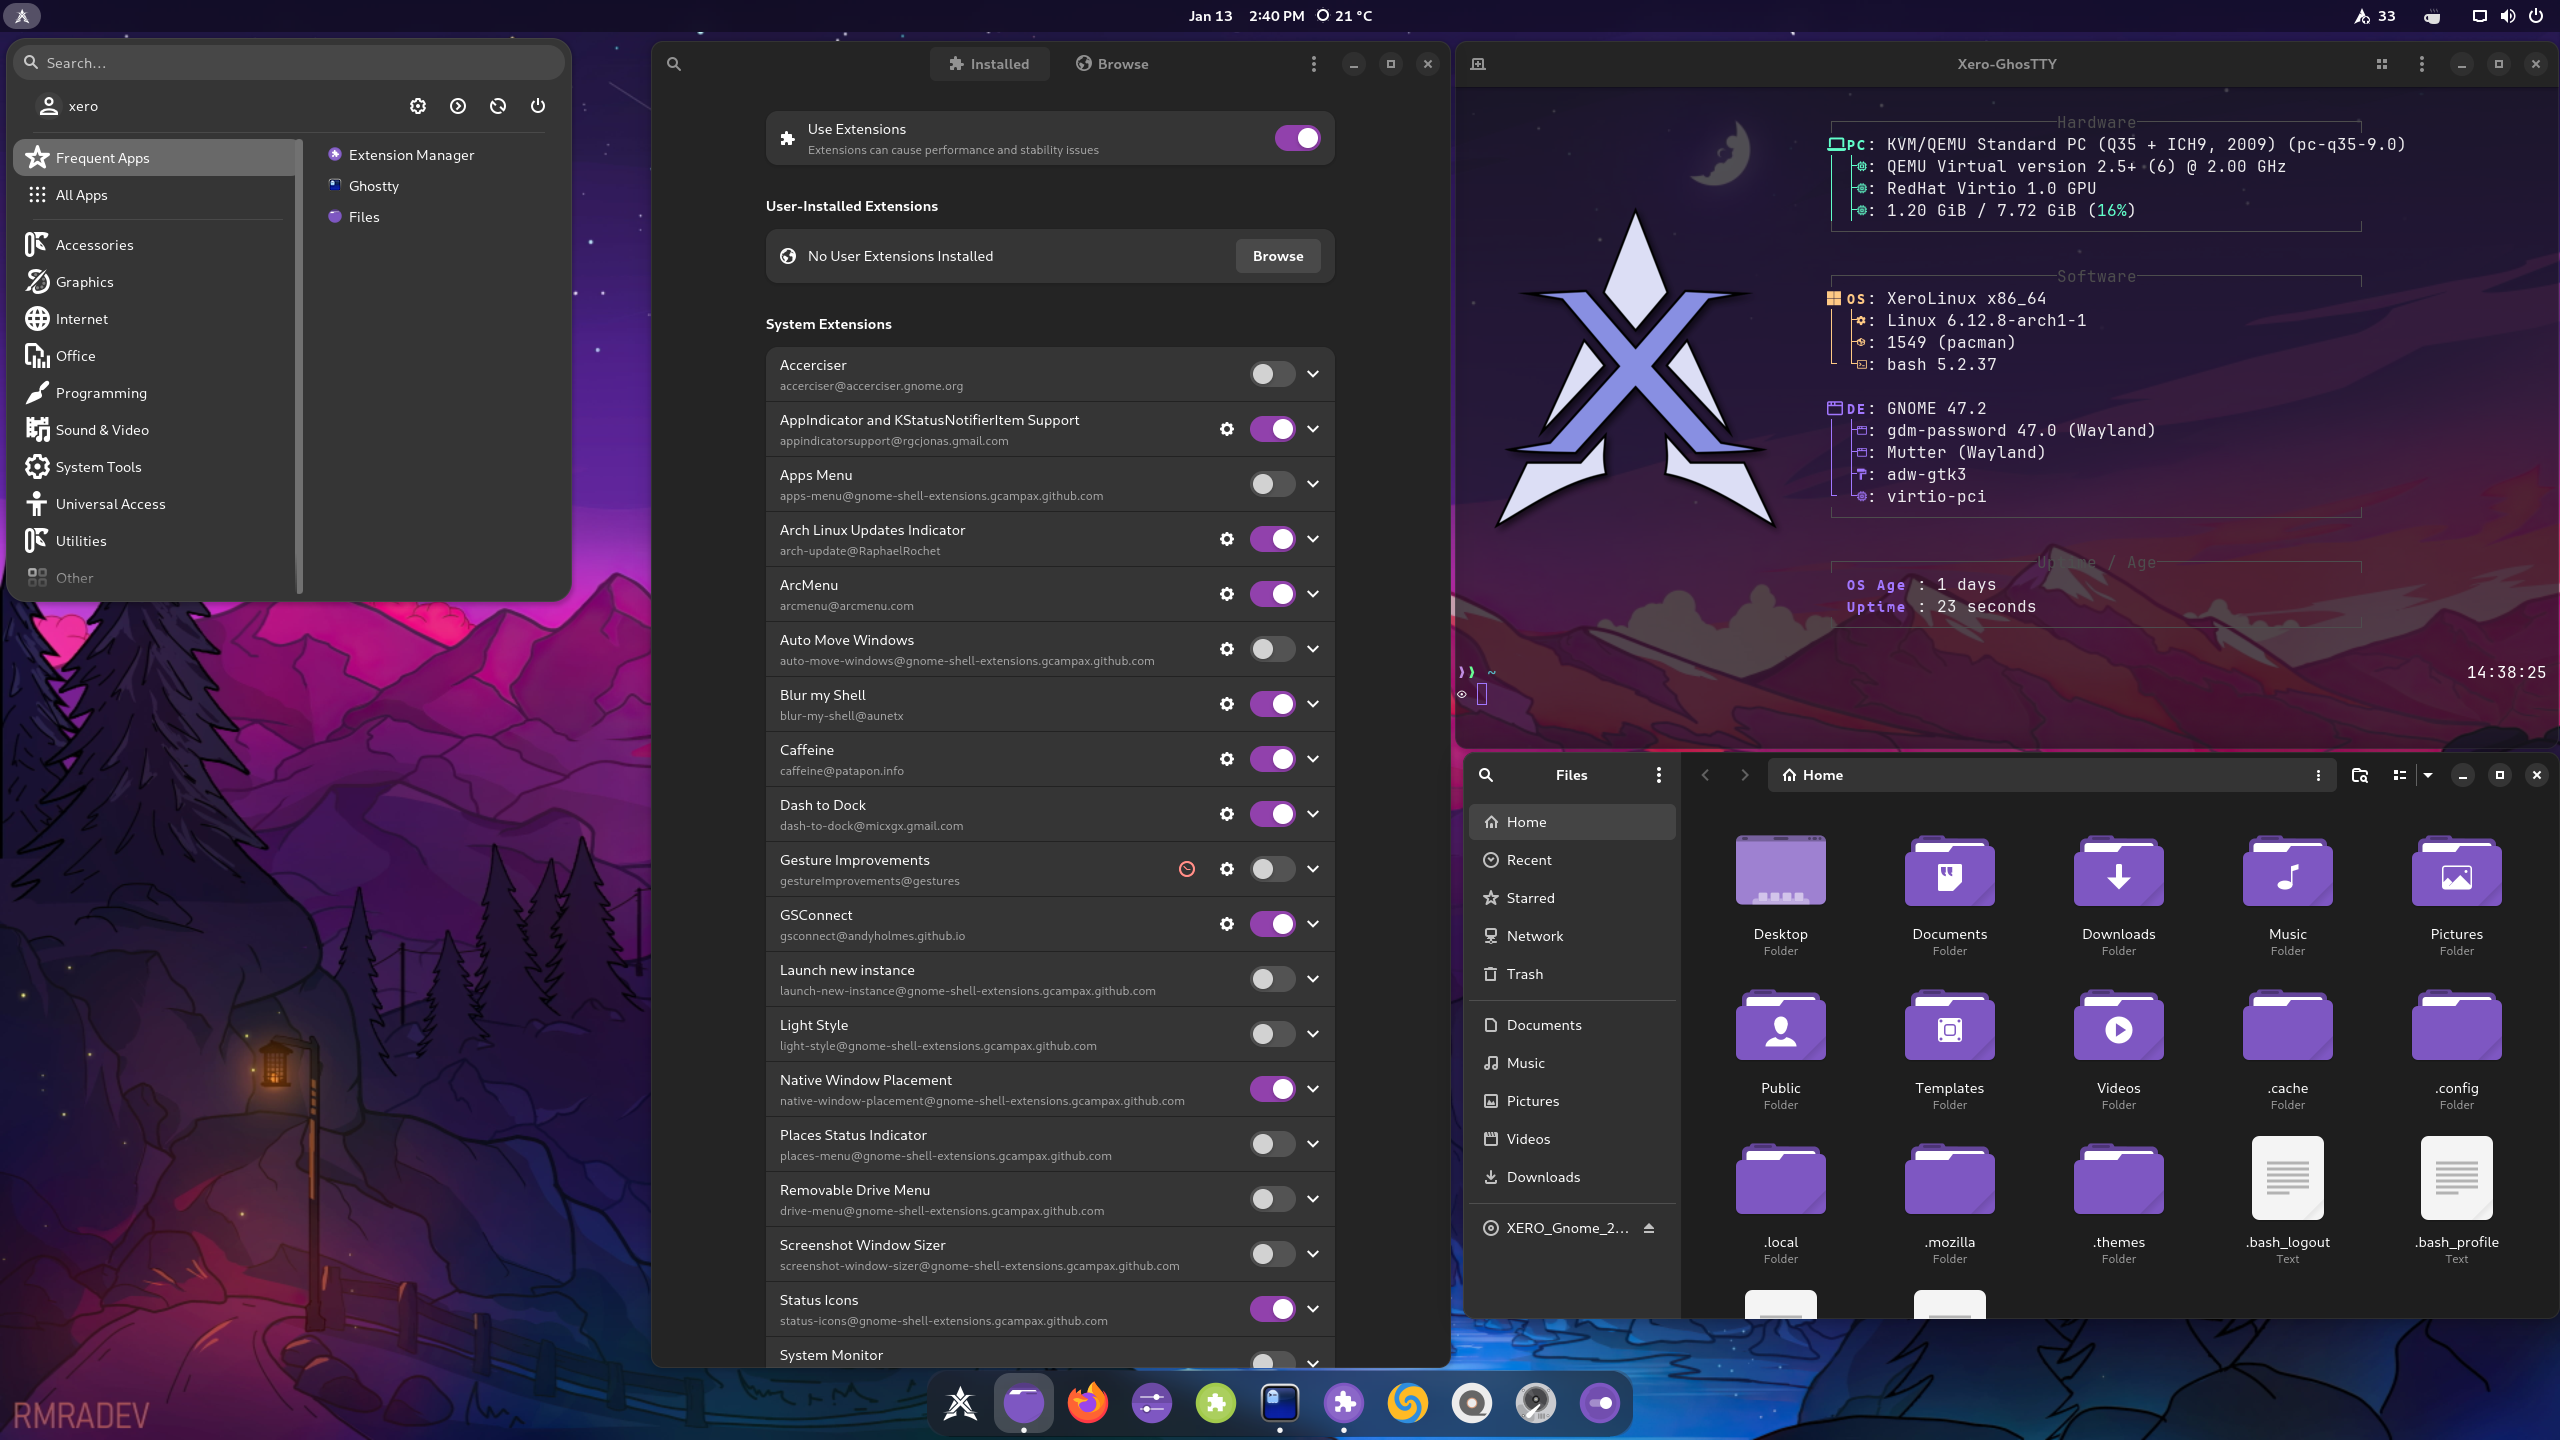Expand the Dash to Dock extension chevron
2560x1440 pixels.
point(1315,812)
